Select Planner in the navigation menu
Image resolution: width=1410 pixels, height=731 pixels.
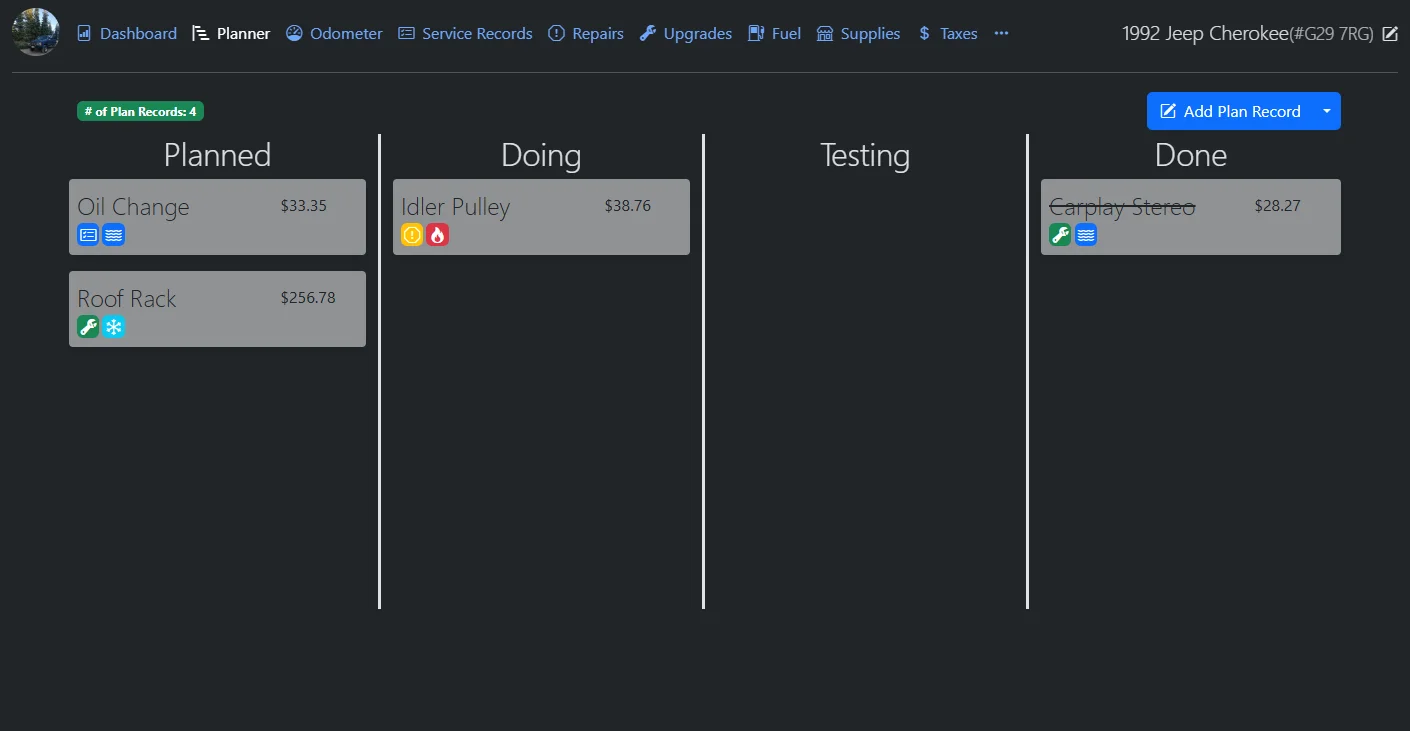coord(231,33)
